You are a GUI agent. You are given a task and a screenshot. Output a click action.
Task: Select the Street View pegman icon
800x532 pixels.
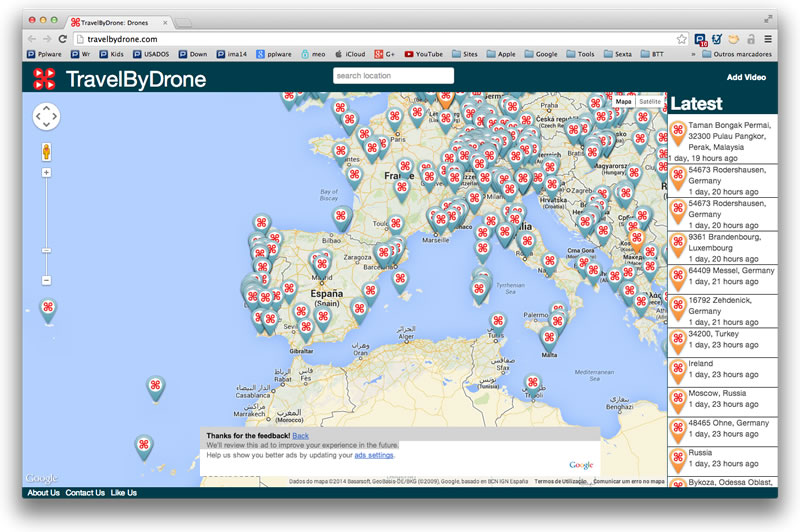click(46, 151)
